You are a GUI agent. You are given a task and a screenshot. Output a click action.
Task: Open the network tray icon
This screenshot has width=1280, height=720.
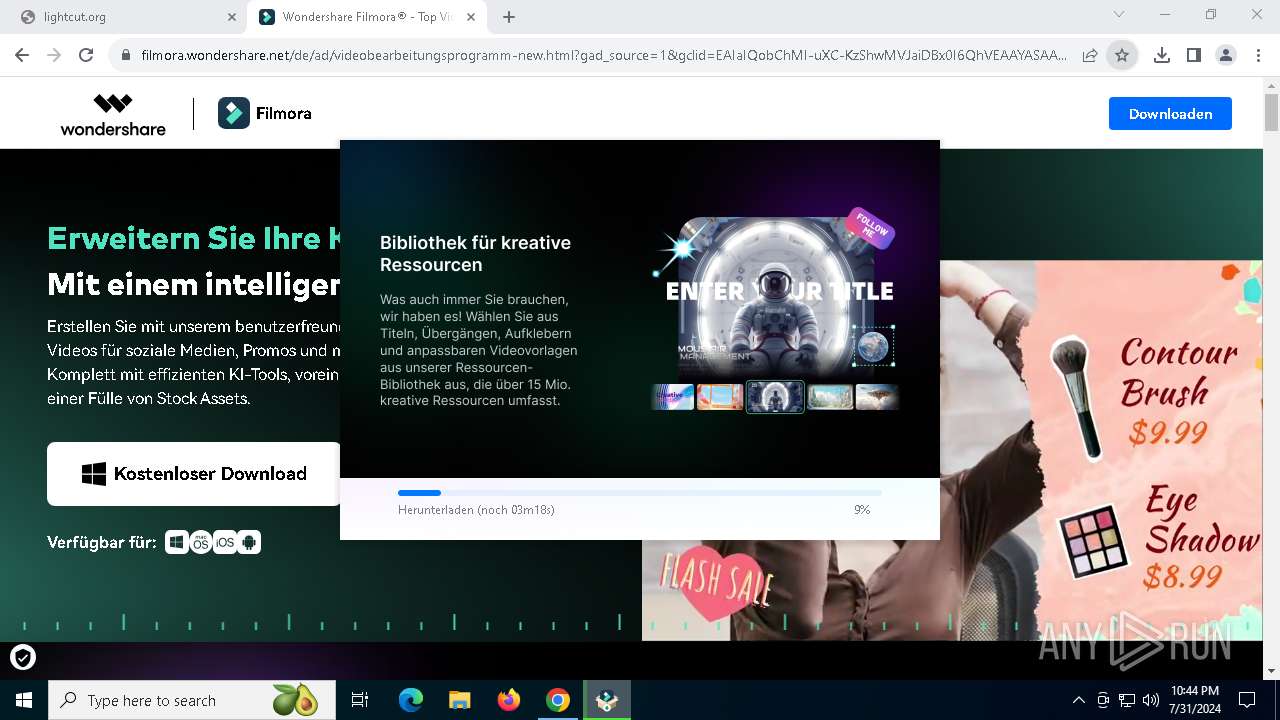(x=1127, y=700)
